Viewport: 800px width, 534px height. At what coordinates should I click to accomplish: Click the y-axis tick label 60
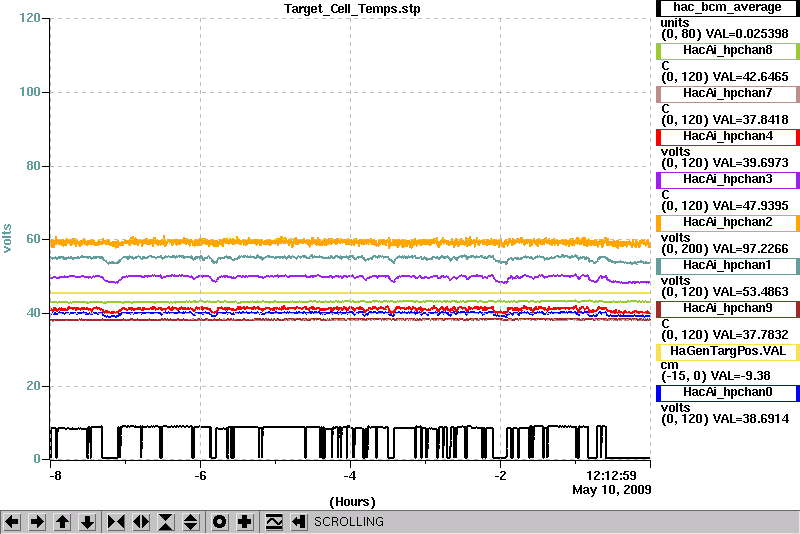pyautogui.click(x=33, y=239)
